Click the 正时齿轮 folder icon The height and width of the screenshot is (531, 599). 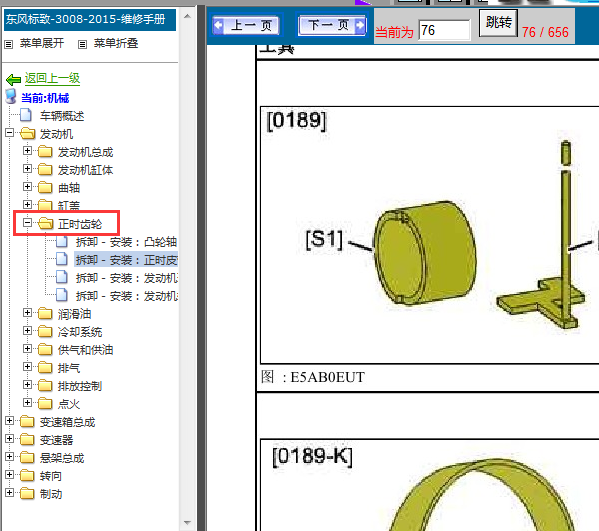coord(46,223)
